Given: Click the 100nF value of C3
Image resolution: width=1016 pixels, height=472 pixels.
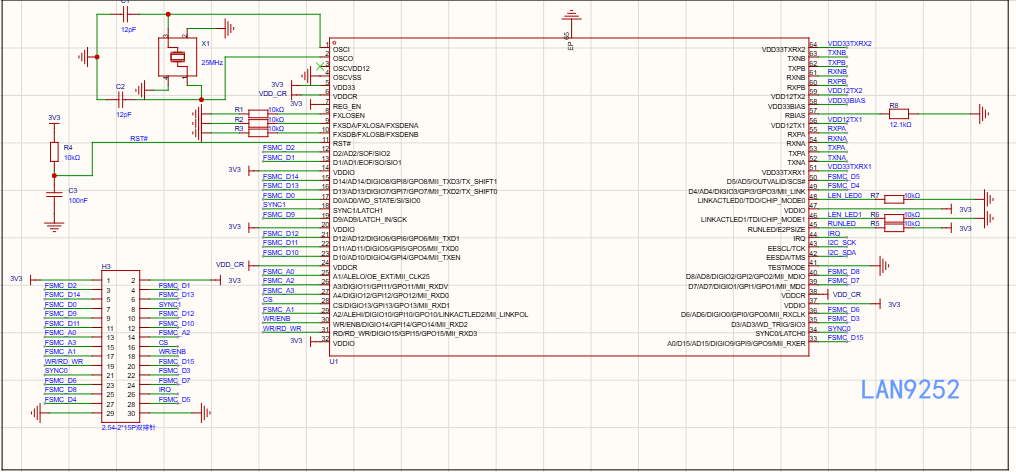Looking at the screenshot, I should [78, 201].
